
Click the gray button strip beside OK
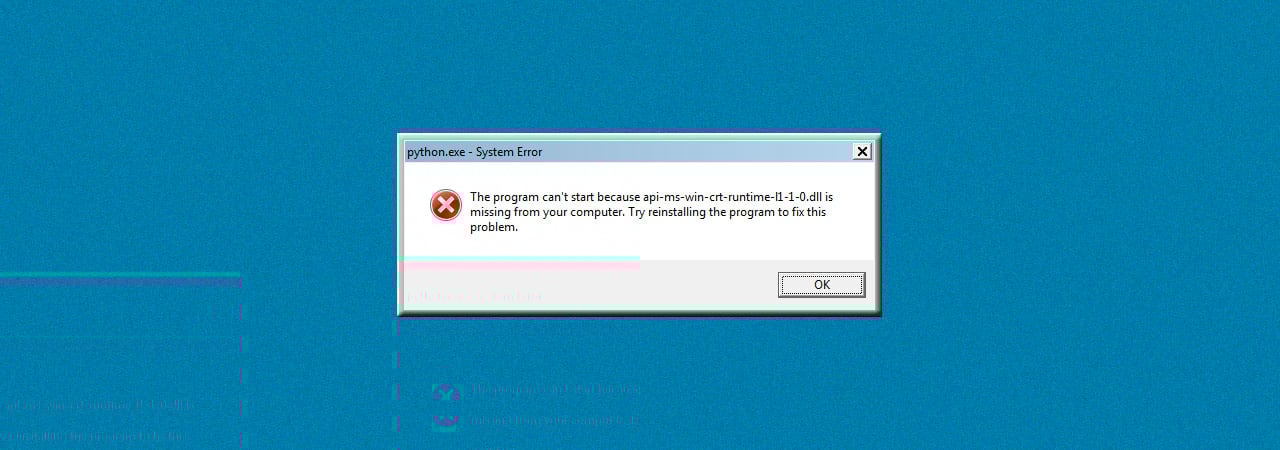pyautogui.click(x=588, y=286)
